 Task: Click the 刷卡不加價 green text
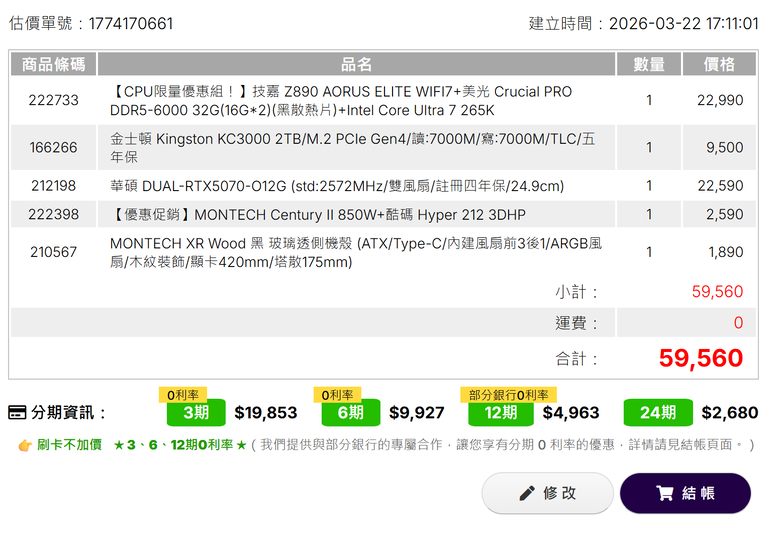click(x=69, y=445)
